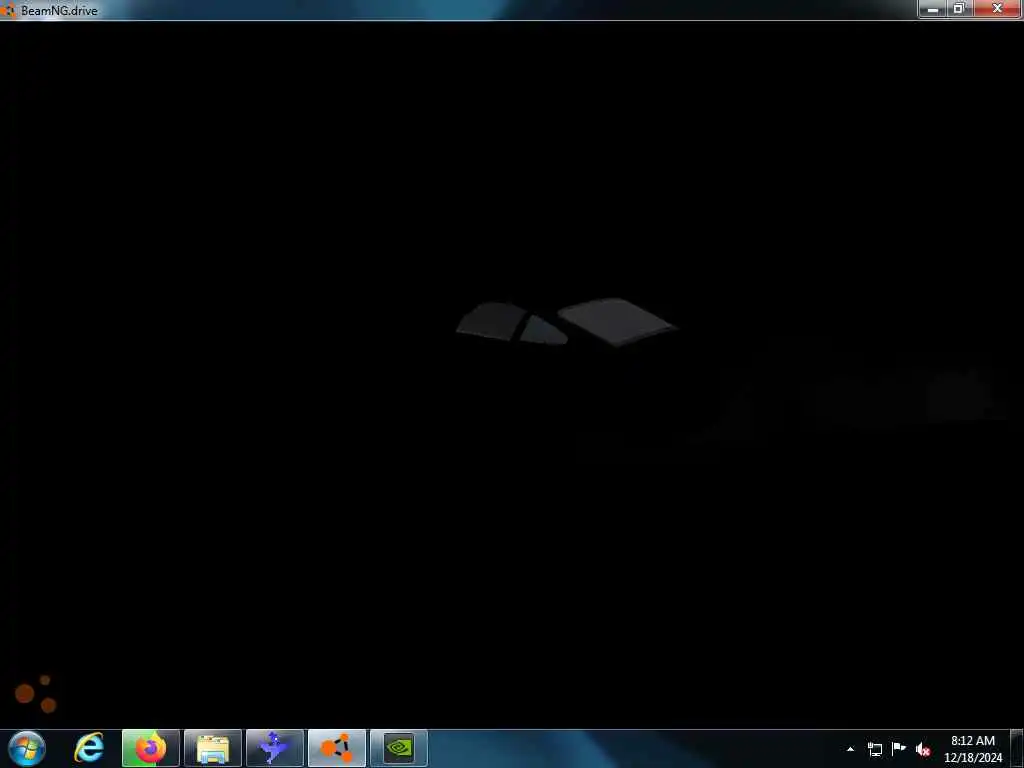Open the Windows Start menu orb
The image size is (1024, 768).
[x=27, y=748]
